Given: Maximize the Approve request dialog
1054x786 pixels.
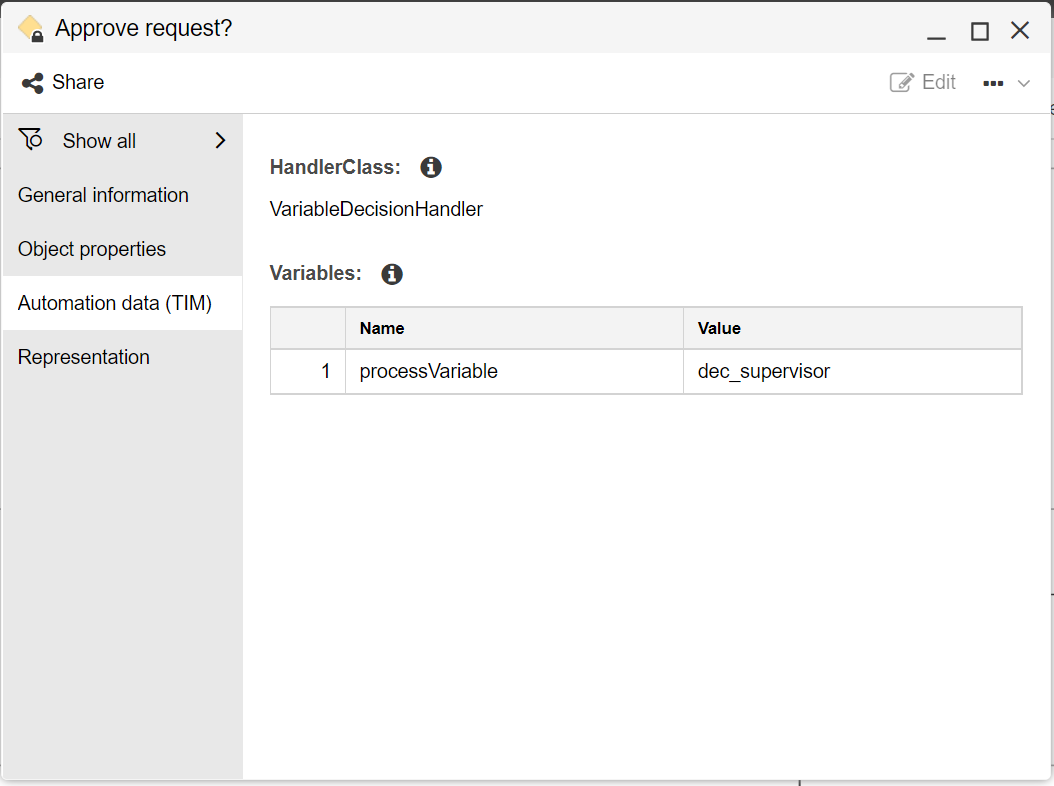Looking at the screenshot, I should pyautogui.click(x=980, y=31).
